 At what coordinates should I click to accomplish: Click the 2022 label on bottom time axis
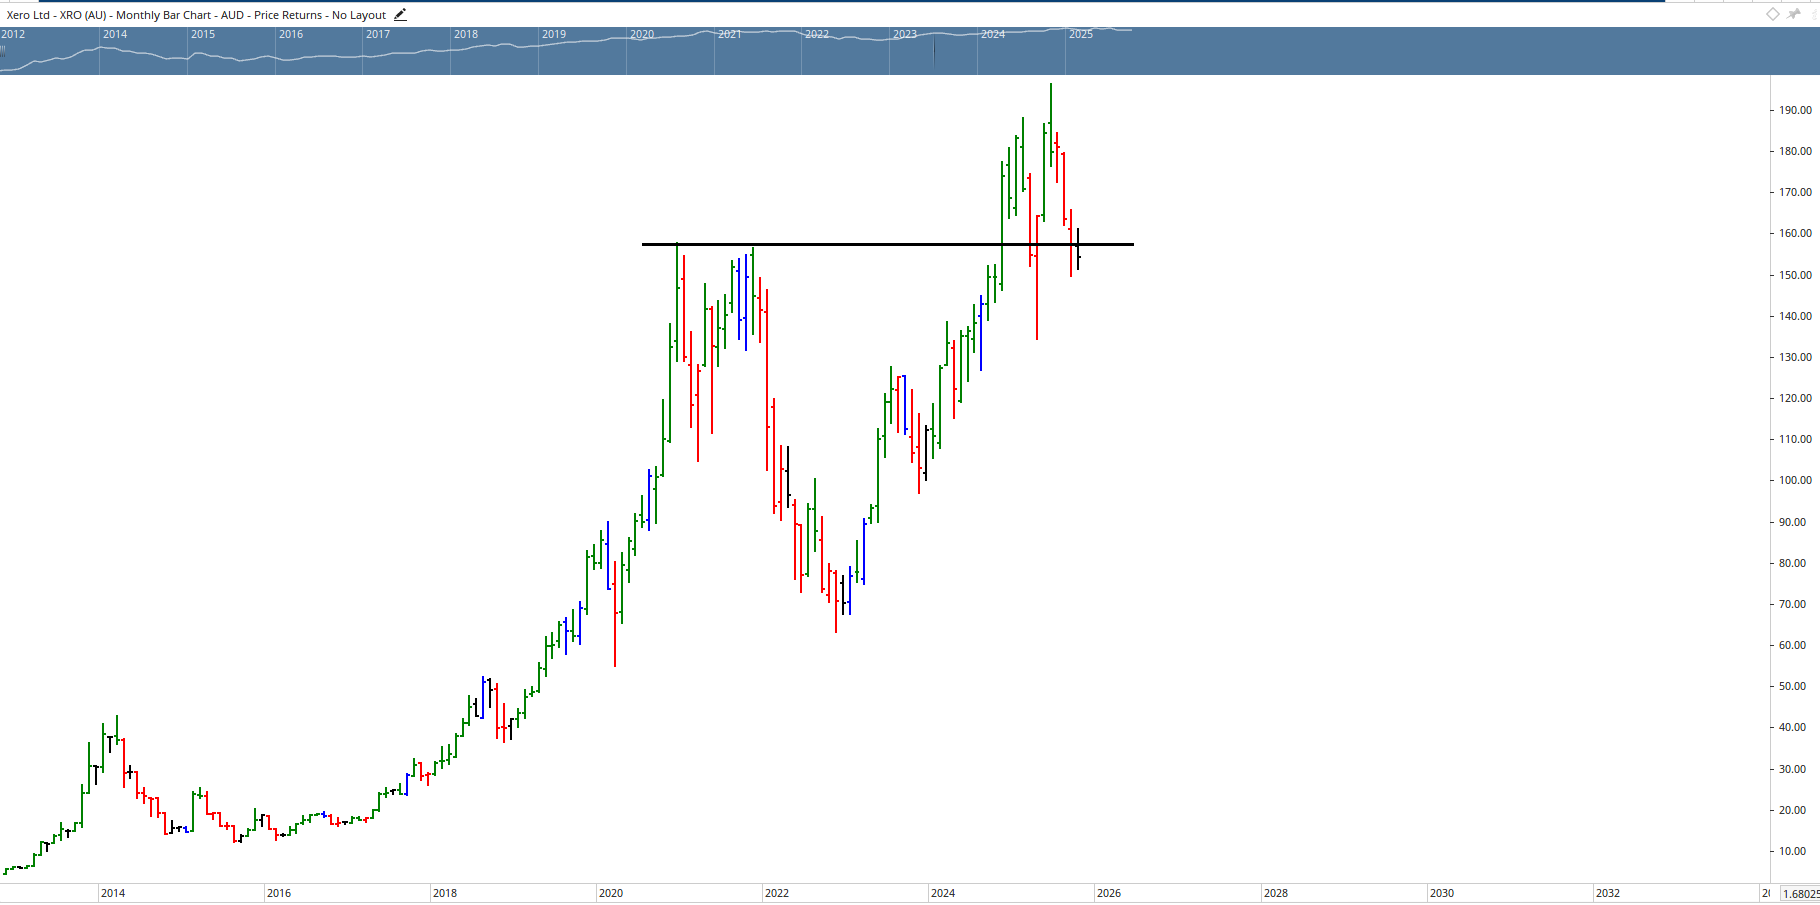click(x=777, y=893)
